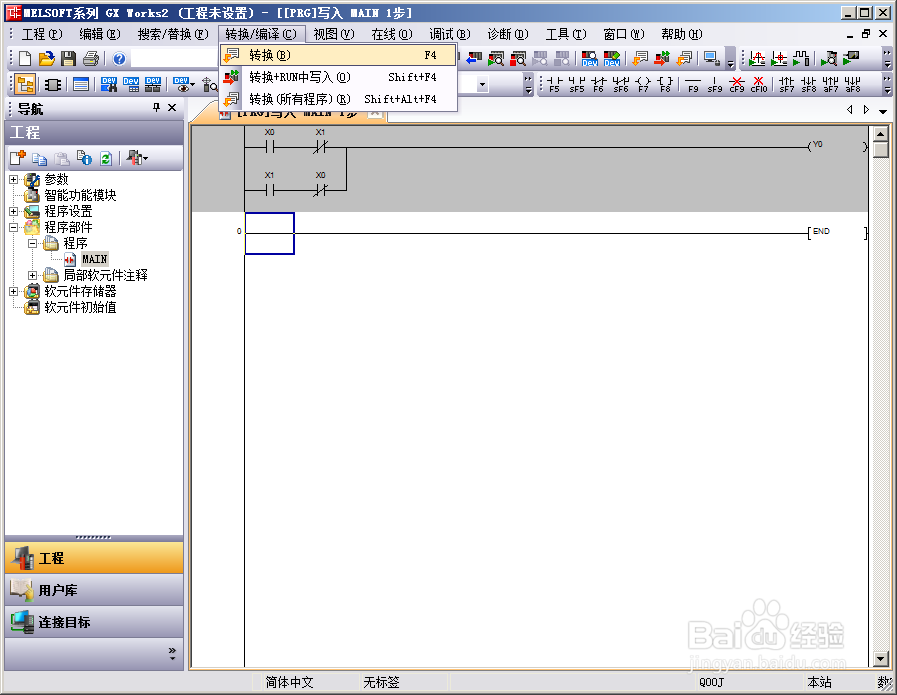Click the property info icon in project panel
897x695 pixels.
[x=84, y=158]
